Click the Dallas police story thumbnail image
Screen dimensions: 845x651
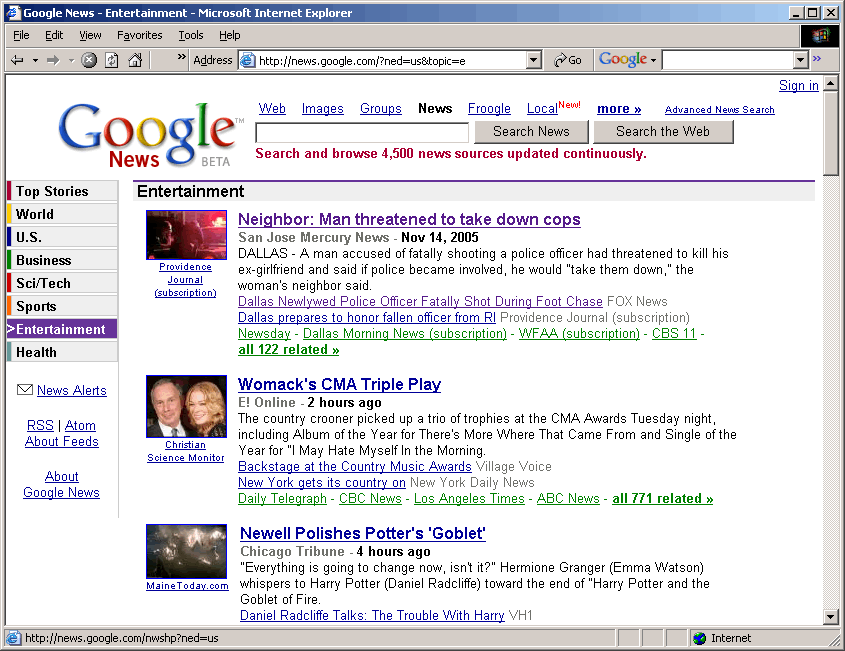point(186,235)
